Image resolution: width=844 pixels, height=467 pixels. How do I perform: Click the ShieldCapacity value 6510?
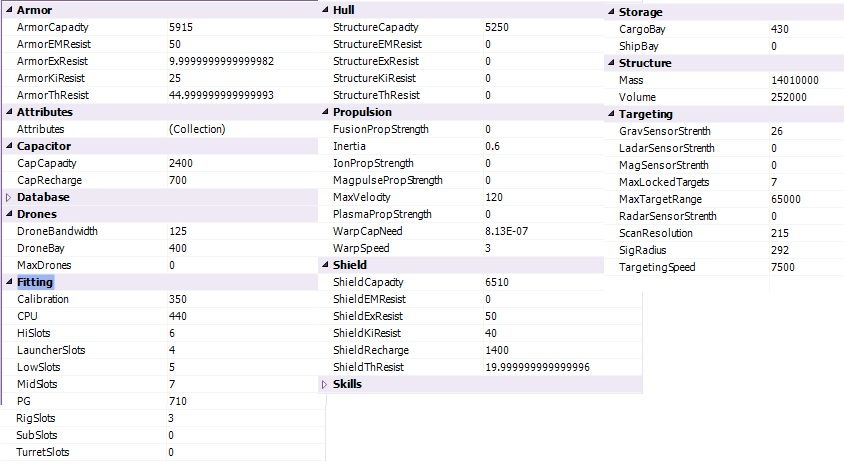click(497, 282)
